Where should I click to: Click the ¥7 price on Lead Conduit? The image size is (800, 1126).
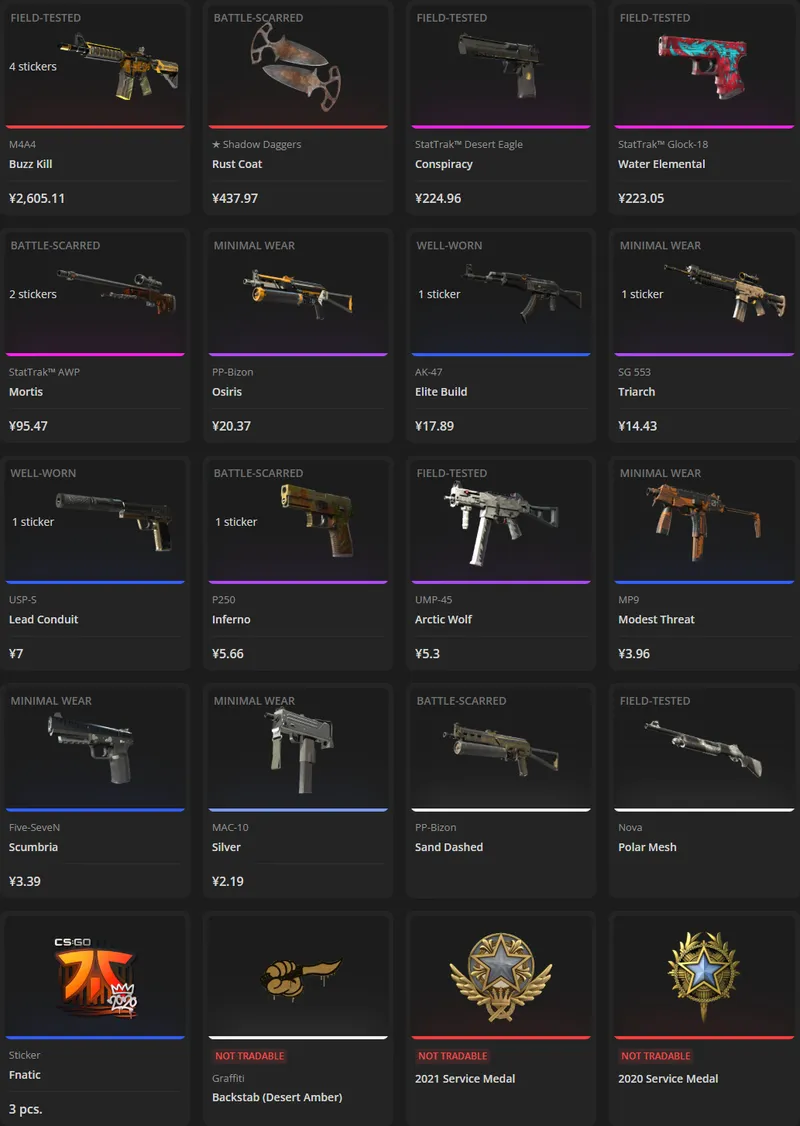coord(16,653)
